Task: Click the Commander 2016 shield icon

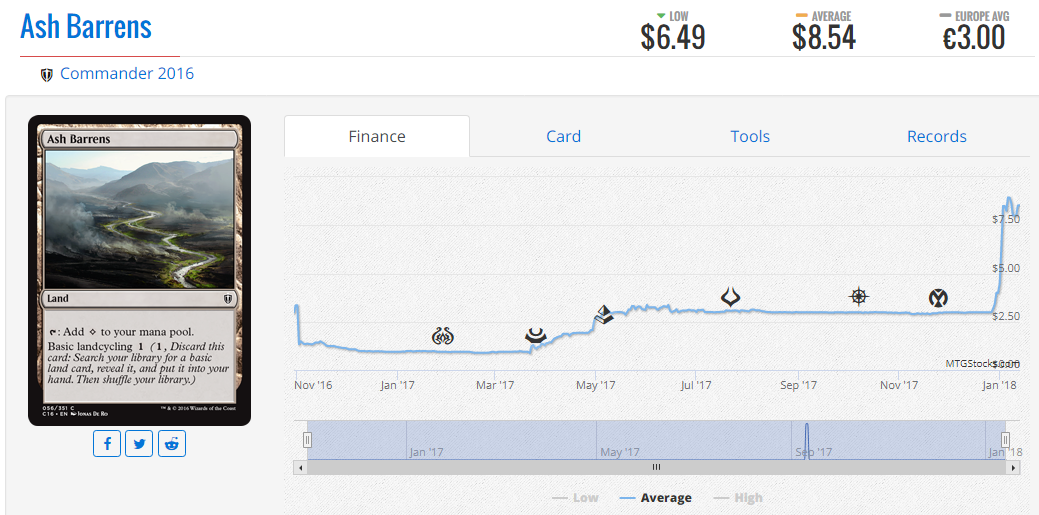Action: coord(46,74)
